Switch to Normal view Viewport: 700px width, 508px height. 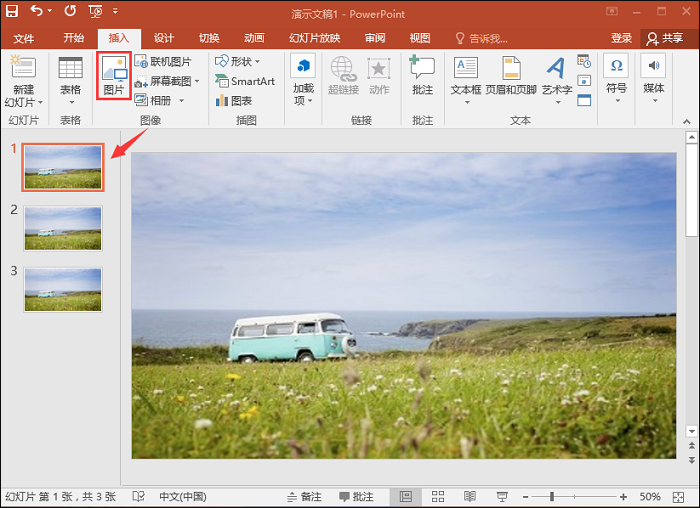(406, 496)
